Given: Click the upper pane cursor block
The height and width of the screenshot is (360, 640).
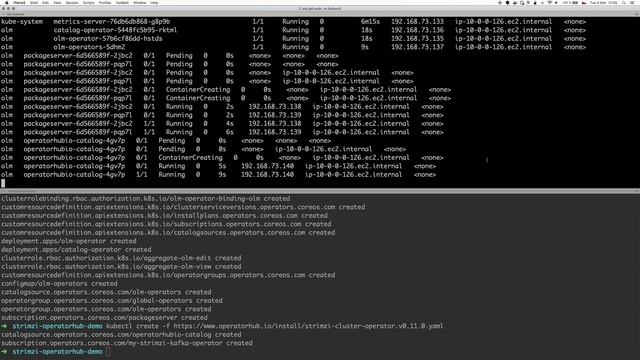Looking at the screenshot, I should (3, 183).
